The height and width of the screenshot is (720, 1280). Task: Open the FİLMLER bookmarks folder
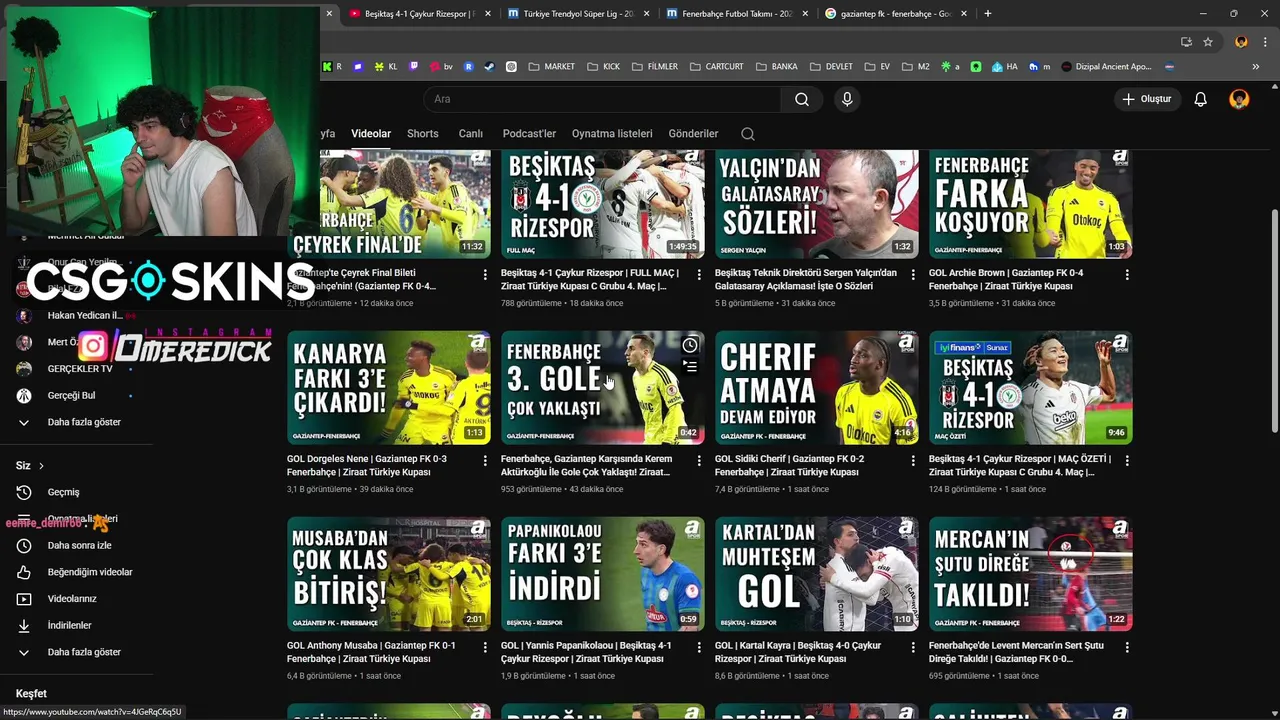654,67
